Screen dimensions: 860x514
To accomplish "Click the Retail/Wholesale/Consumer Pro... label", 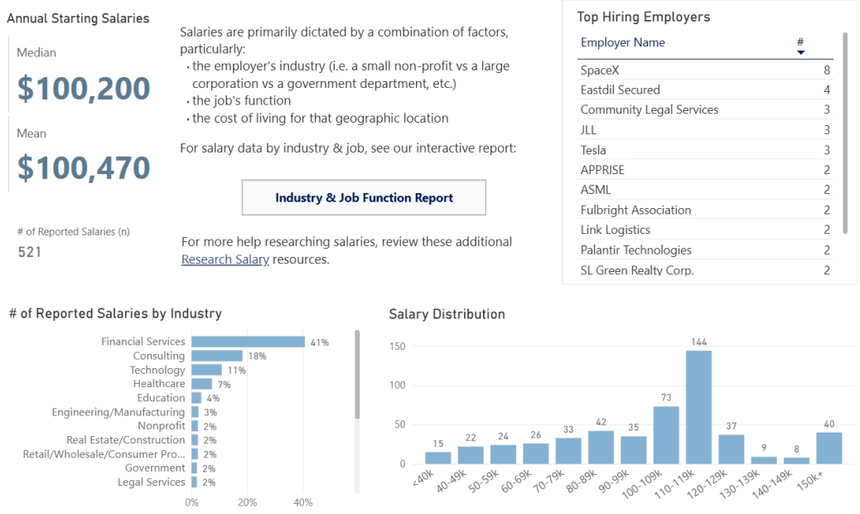I will pos(104,454).
